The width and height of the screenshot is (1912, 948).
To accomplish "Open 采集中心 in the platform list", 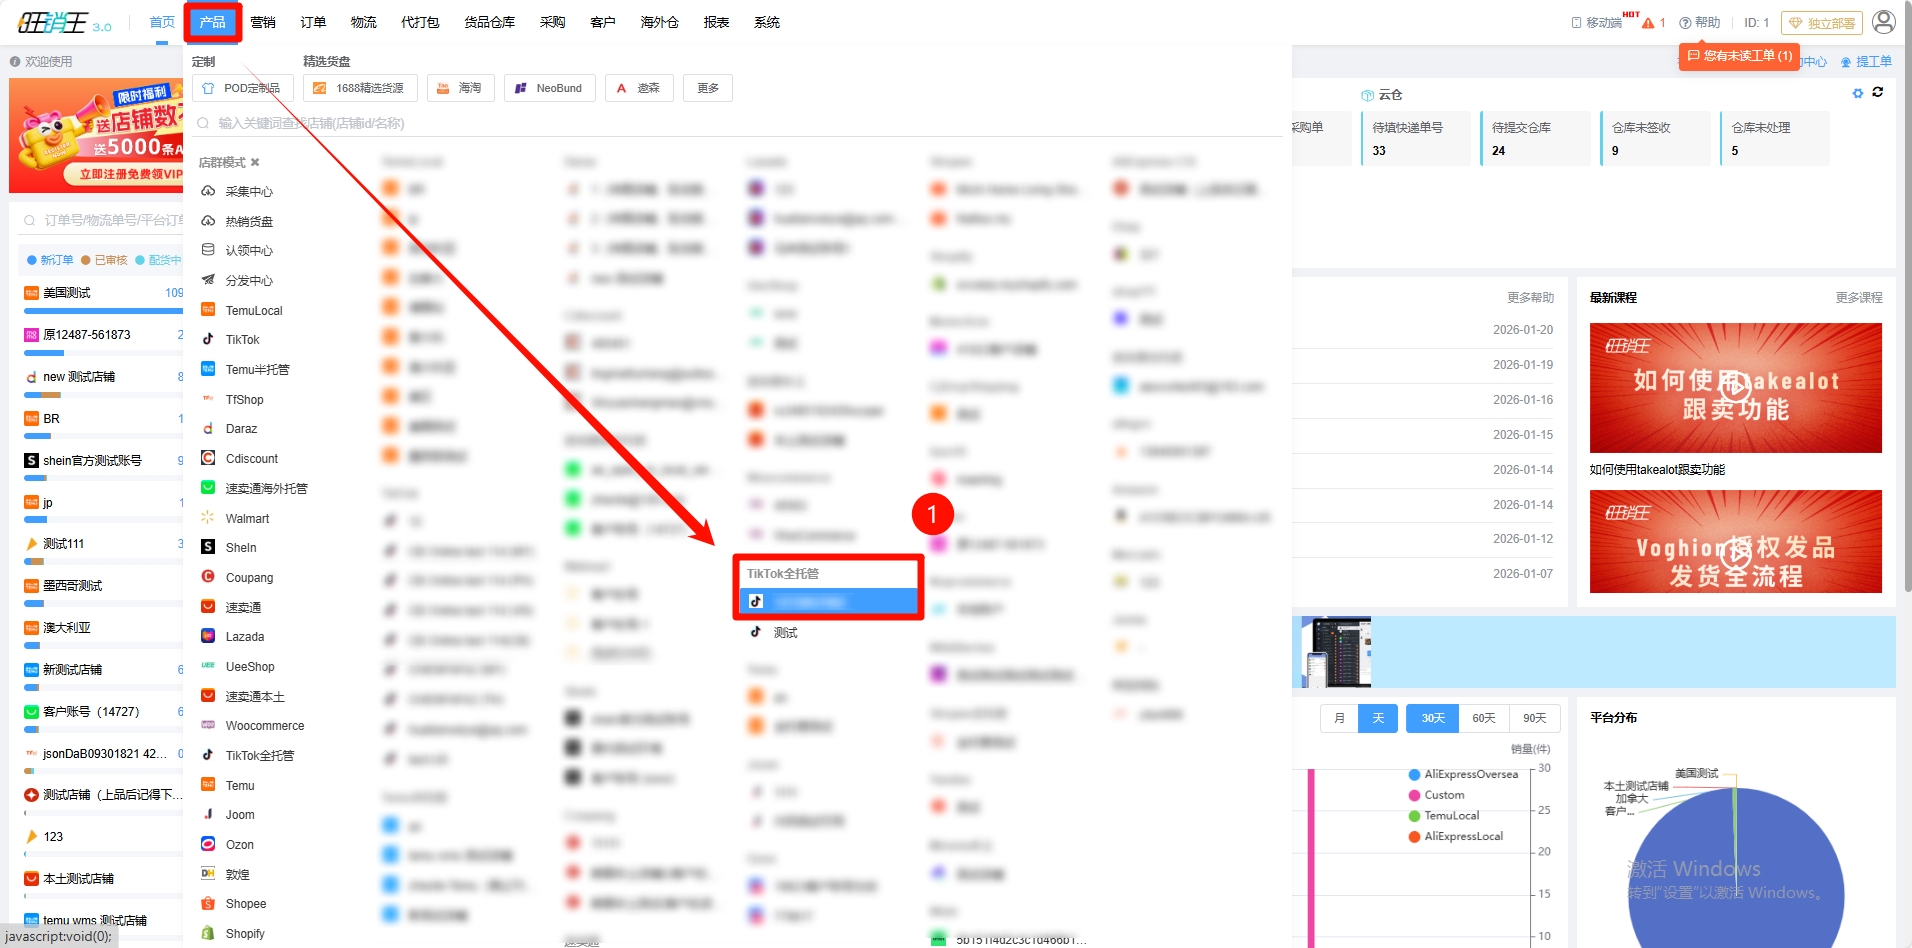I will point(248,191).
